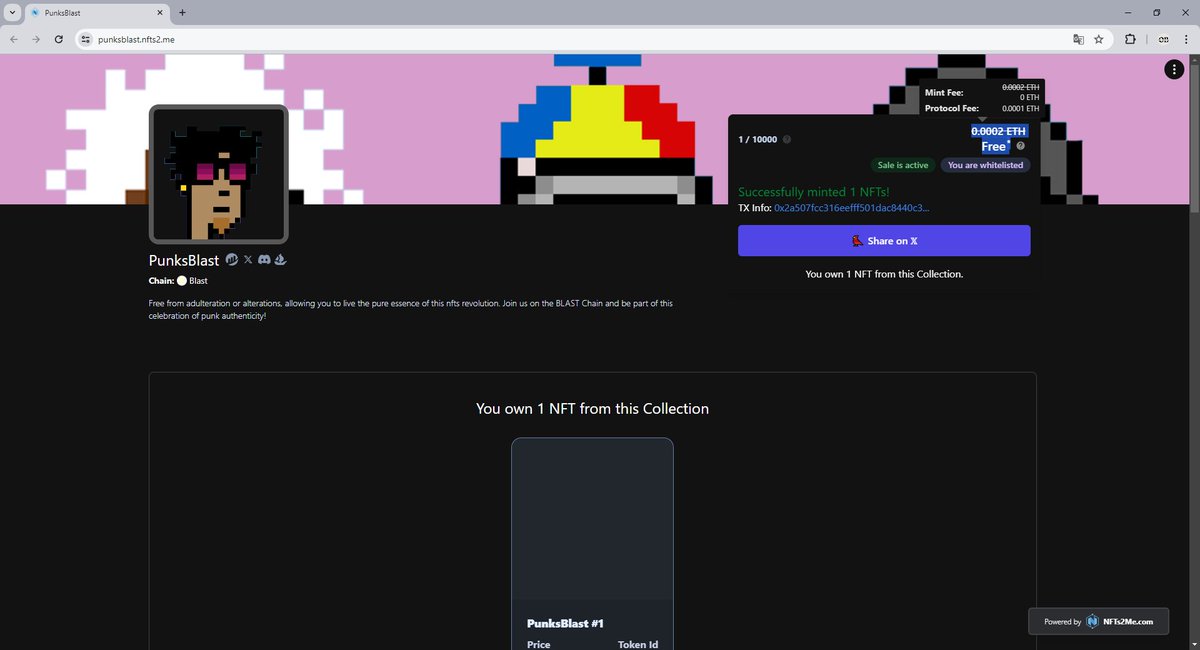Bookmark this page with the star icon

tap(1099, 39)
